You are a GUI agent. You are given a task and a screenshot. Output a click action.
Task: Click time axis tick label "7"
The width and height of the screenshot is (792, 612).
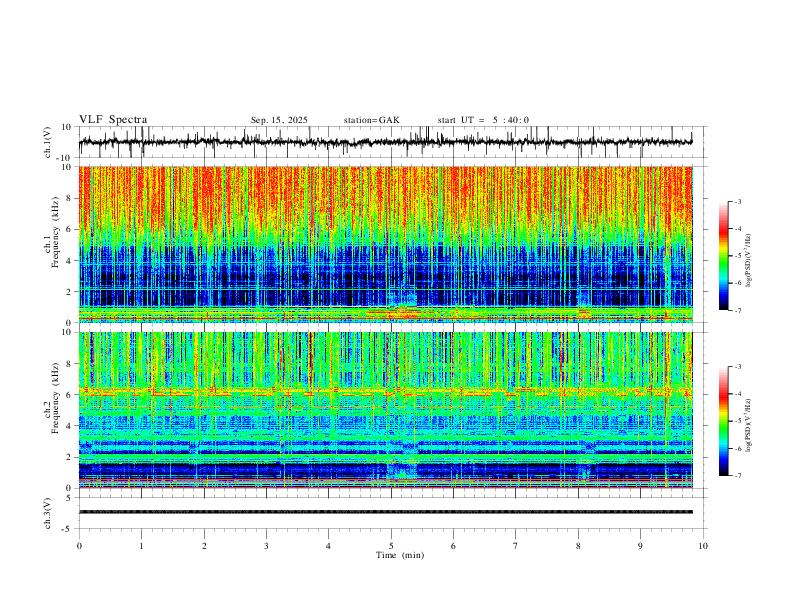[516, 546]
